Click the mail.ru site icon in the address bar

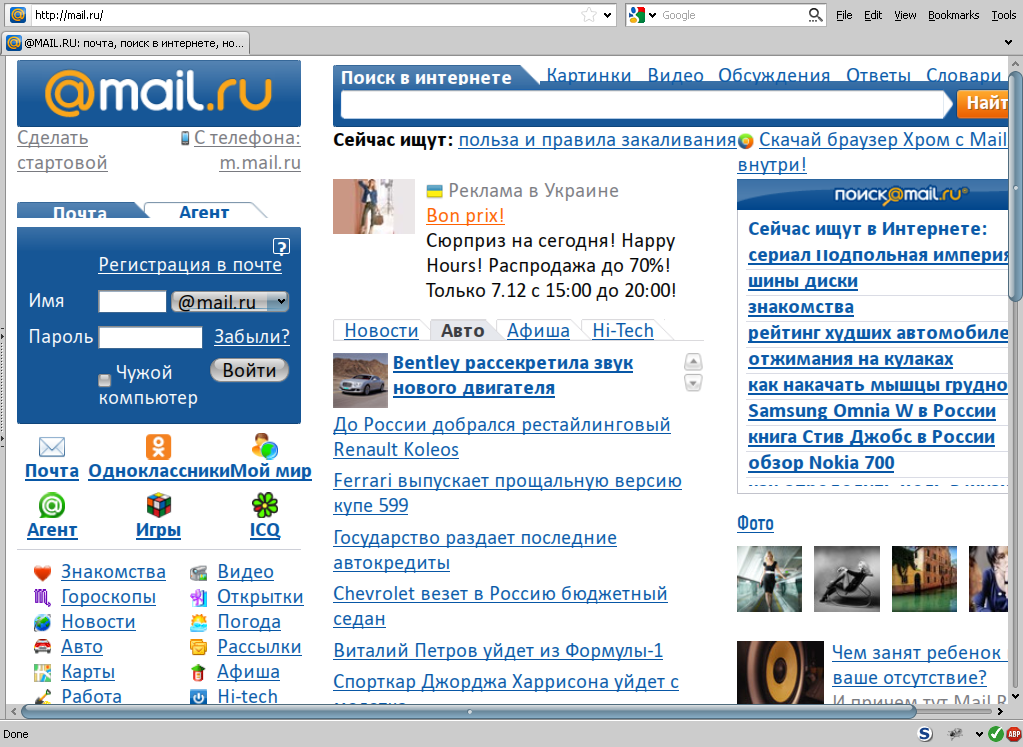18,14
